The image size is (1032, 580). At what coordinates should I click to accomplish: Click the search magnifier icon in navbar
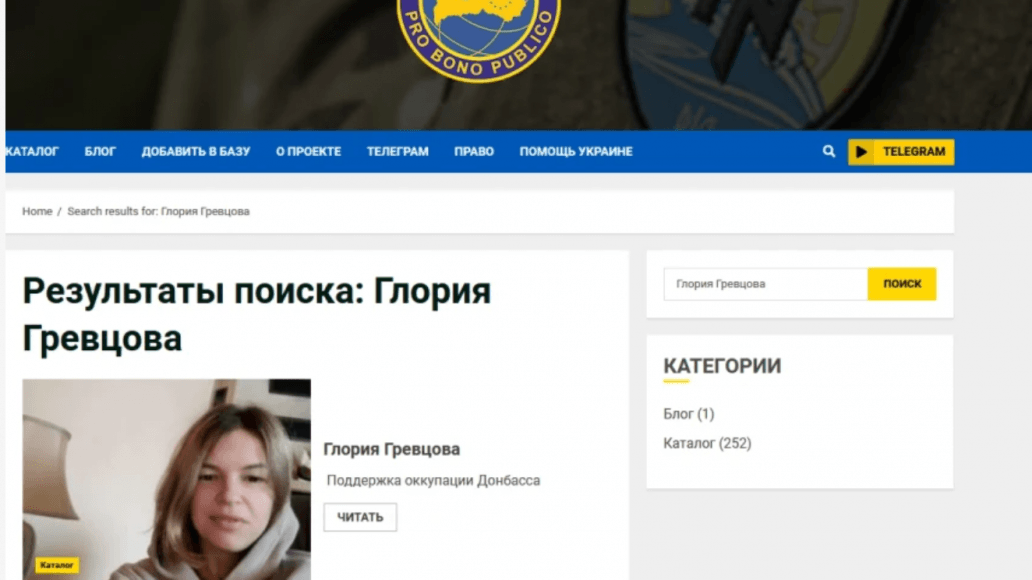pos(828,151)
